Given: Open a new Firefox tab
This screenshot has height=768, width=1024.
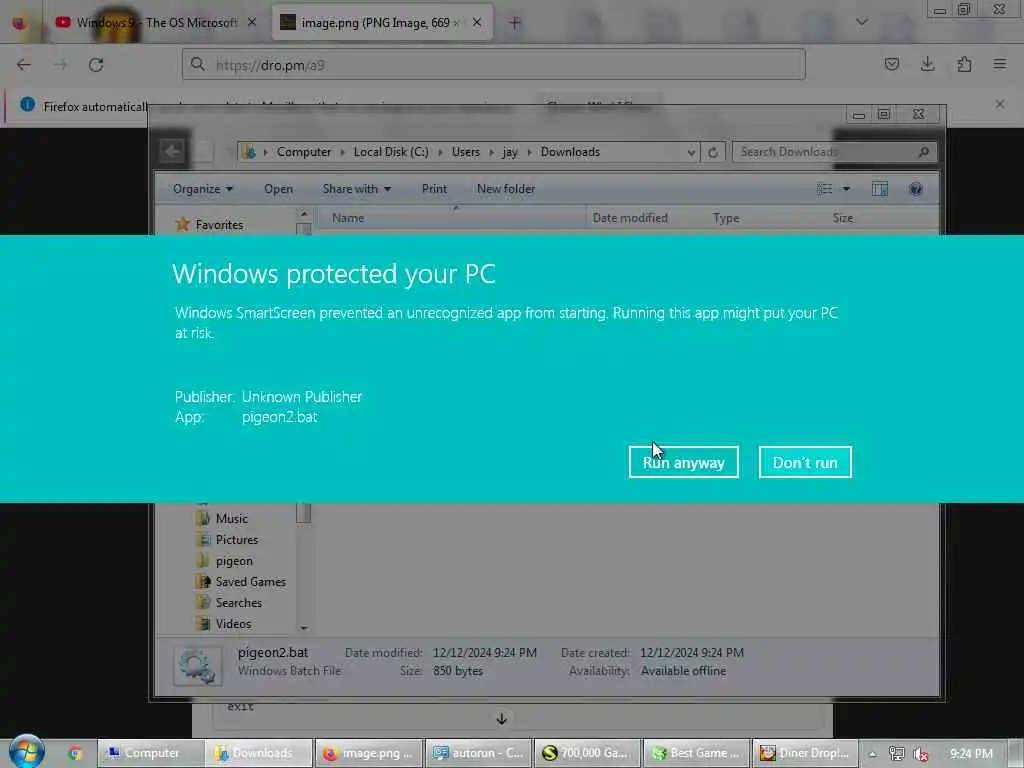Looking at the screenshot, I should [515, 23].
